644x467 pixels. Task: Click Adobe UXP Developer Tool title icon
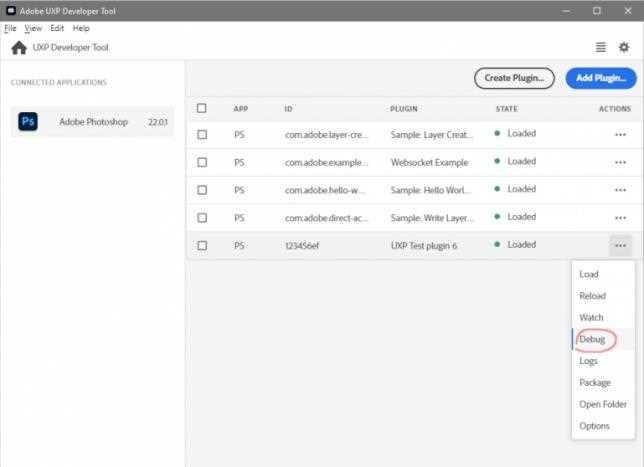(x=11, y=11)
